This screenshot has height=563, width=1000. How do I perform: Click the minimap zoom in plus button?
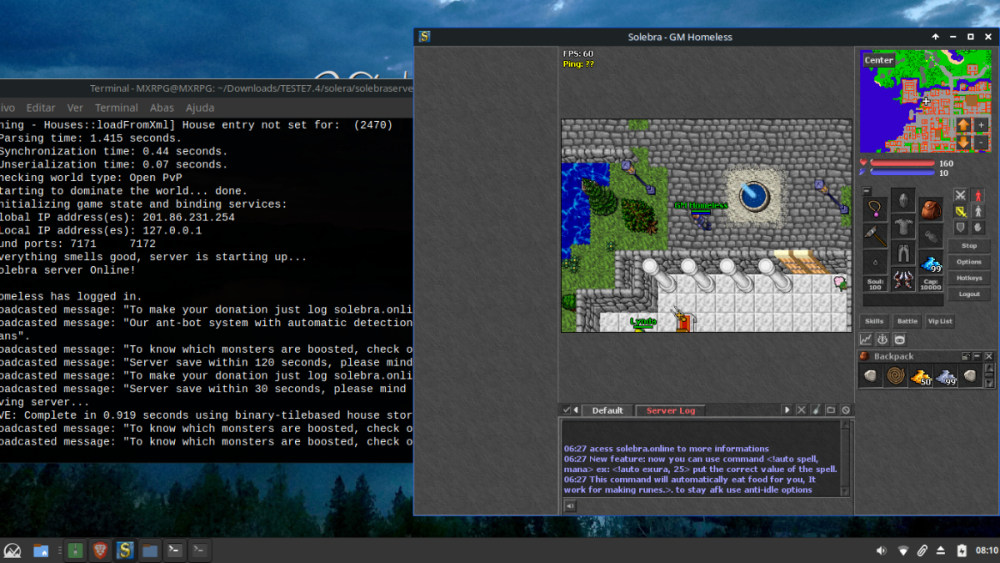(982, 126)
